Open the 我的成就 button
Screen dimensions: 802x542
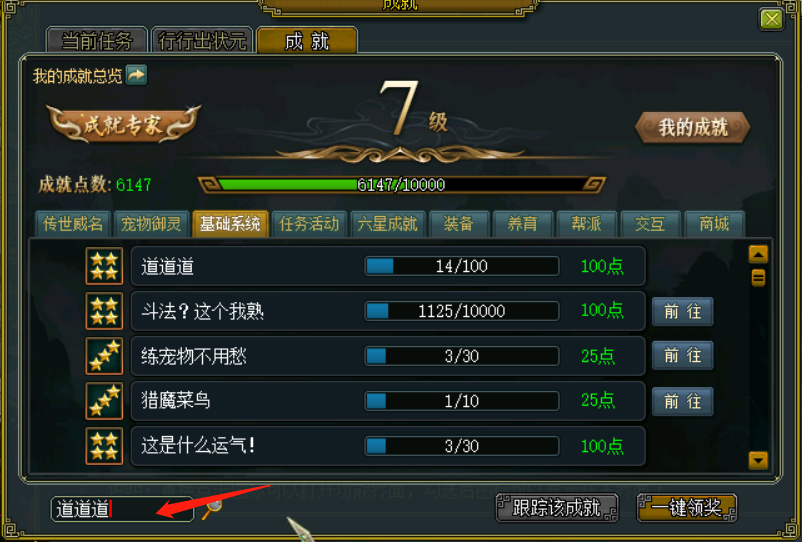pos(693,127)
